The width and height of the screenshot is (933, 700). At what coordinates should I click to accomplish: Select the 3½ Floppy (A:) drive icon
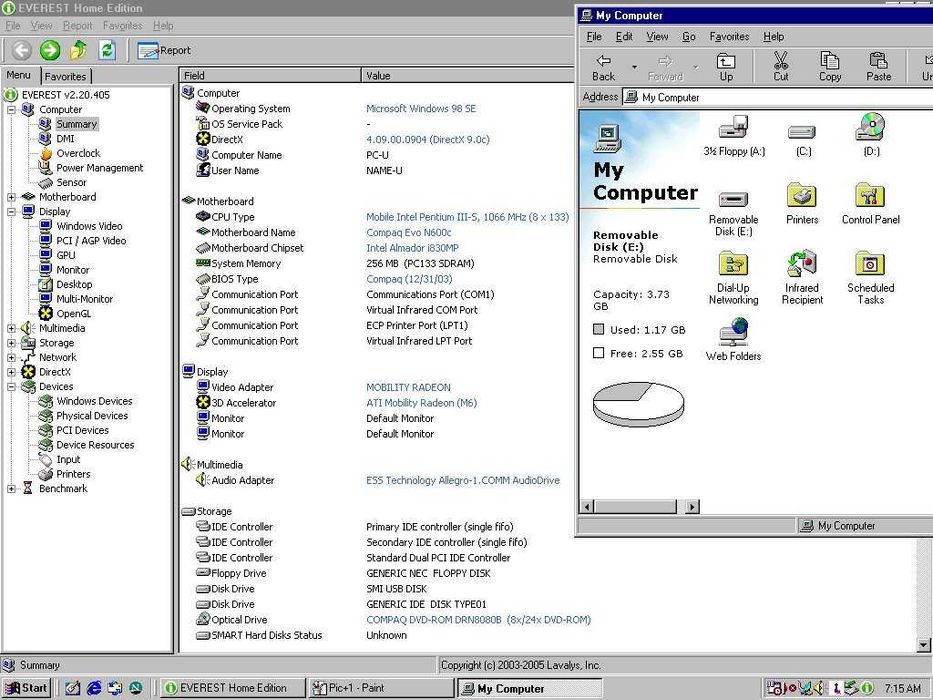[x=734, y=135]
